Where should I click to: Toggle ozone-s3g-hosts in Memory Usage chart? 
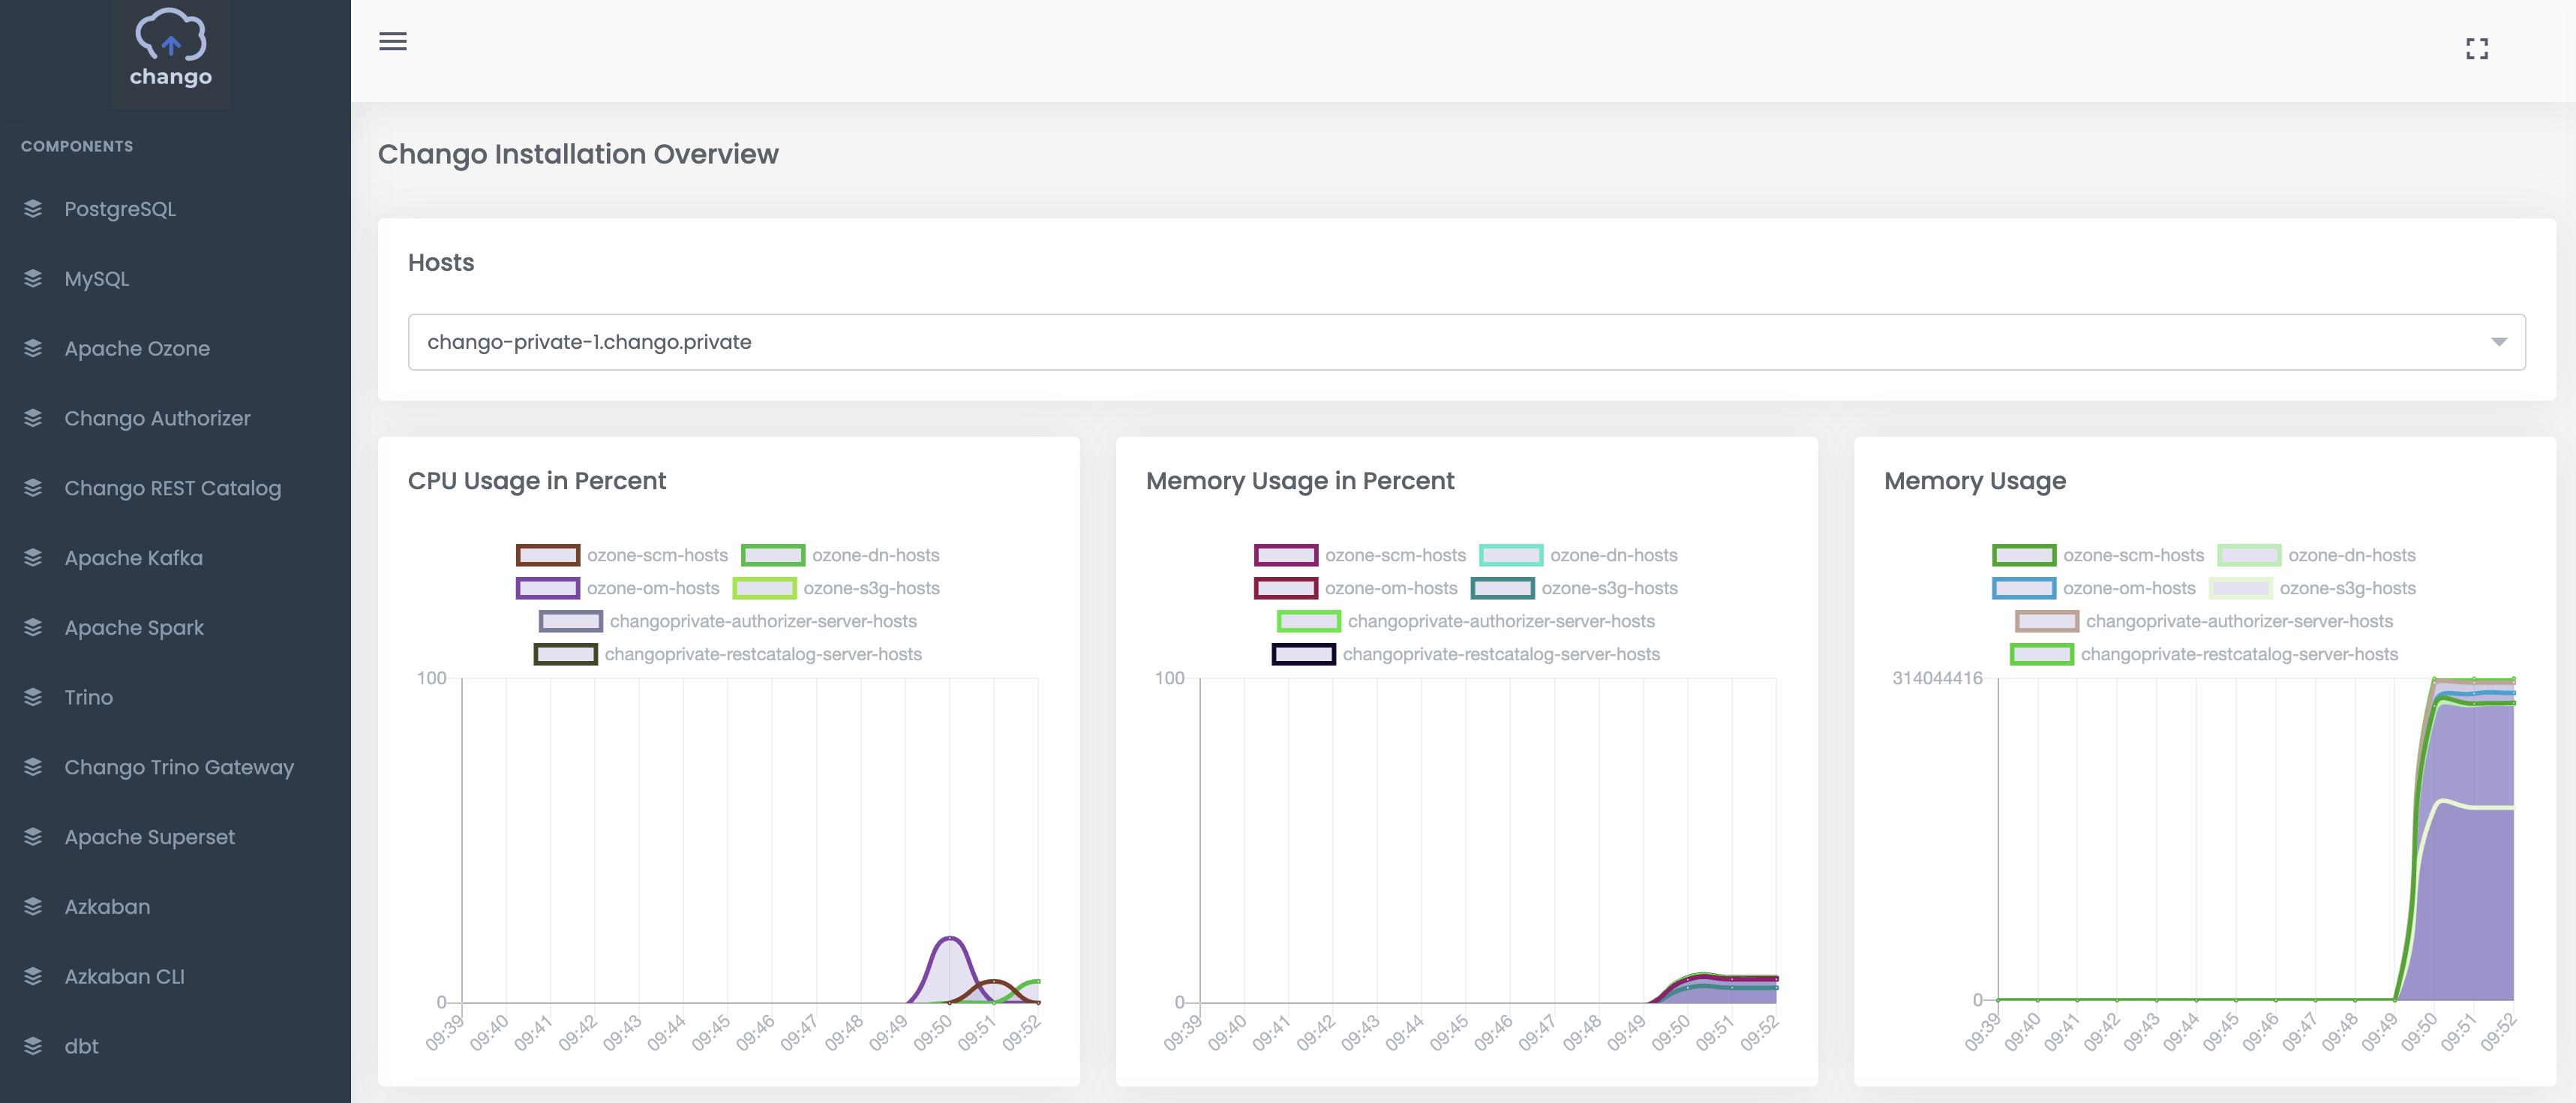[x=2312, y=588]
